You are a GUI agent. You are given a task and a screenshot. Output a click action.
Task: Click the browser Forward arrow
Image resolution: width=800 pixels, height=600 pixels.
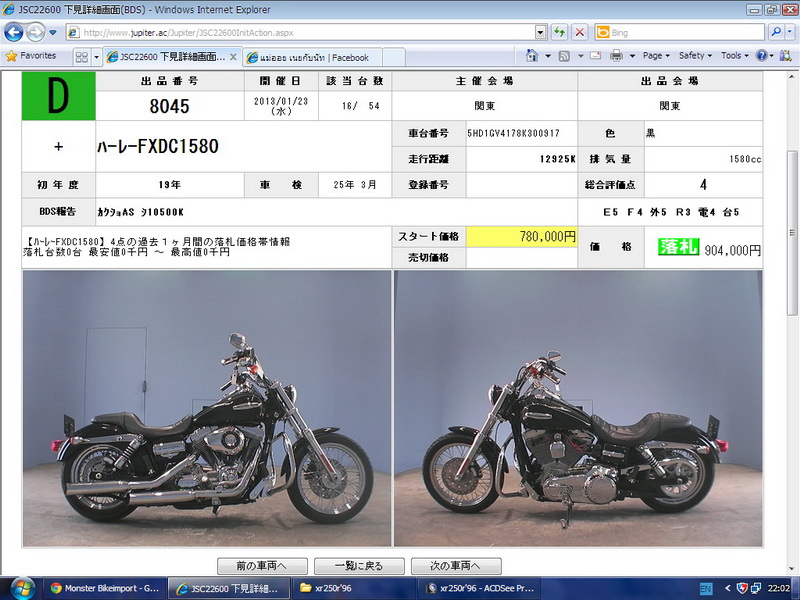pyautogui.click(x=35, y=33)
